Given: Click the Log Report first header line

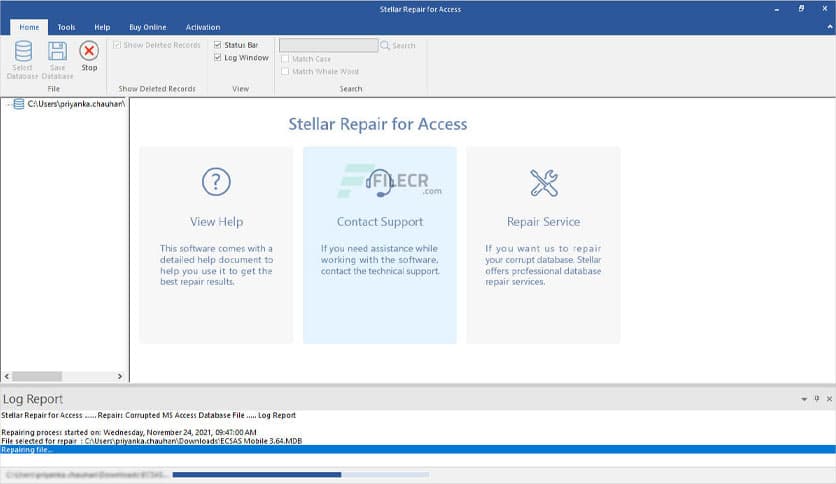Looking at the screenshot, I should (x=148, y=415).
